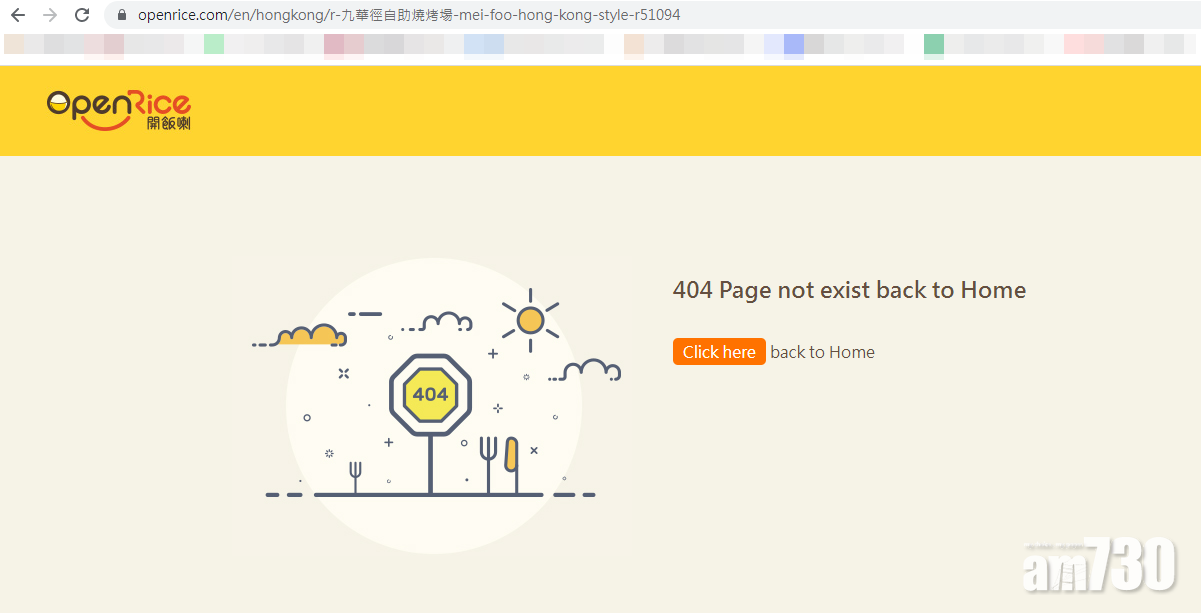The image size is (1201, 613).
Task: Click the "404 Page not exist" heading
Action: (x=849, y=290)
